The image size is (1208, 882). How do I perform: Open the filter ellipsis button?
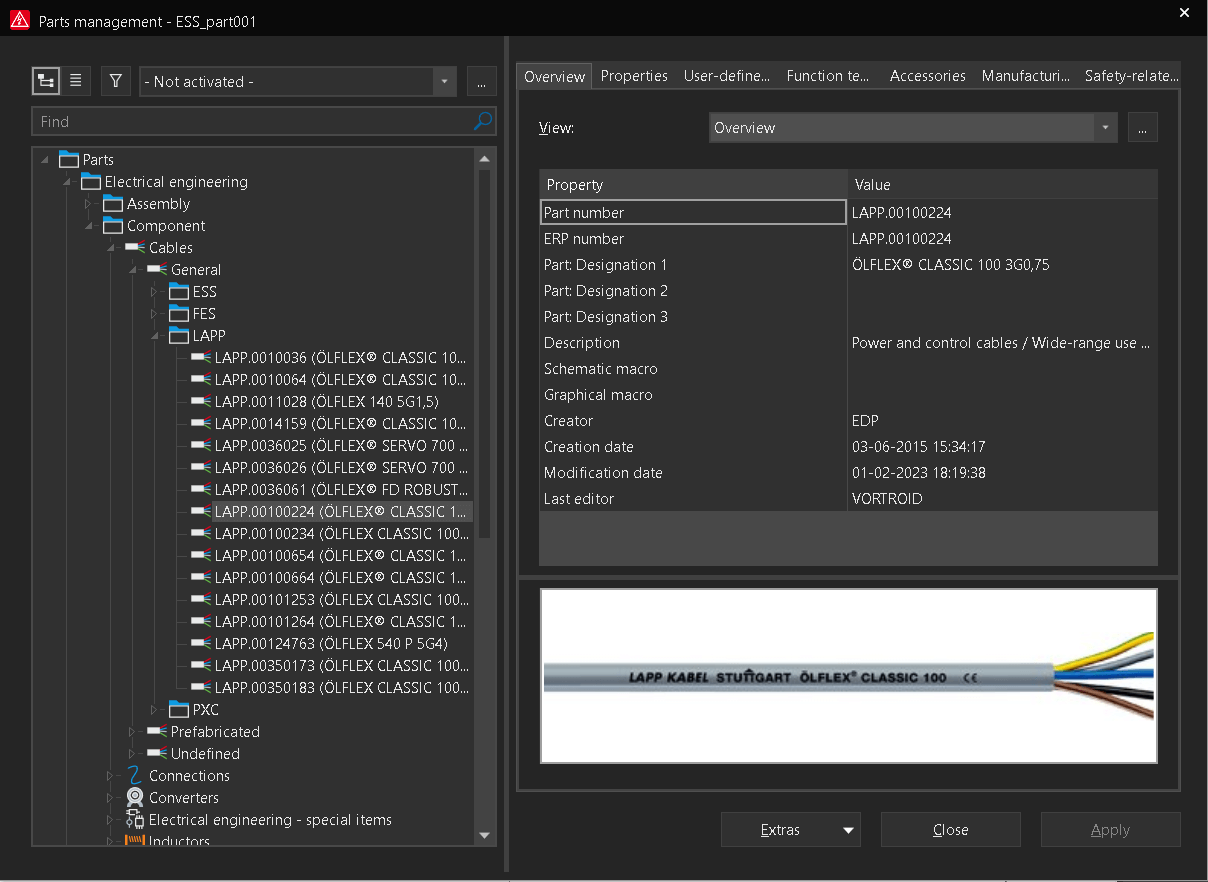[482, 82]
